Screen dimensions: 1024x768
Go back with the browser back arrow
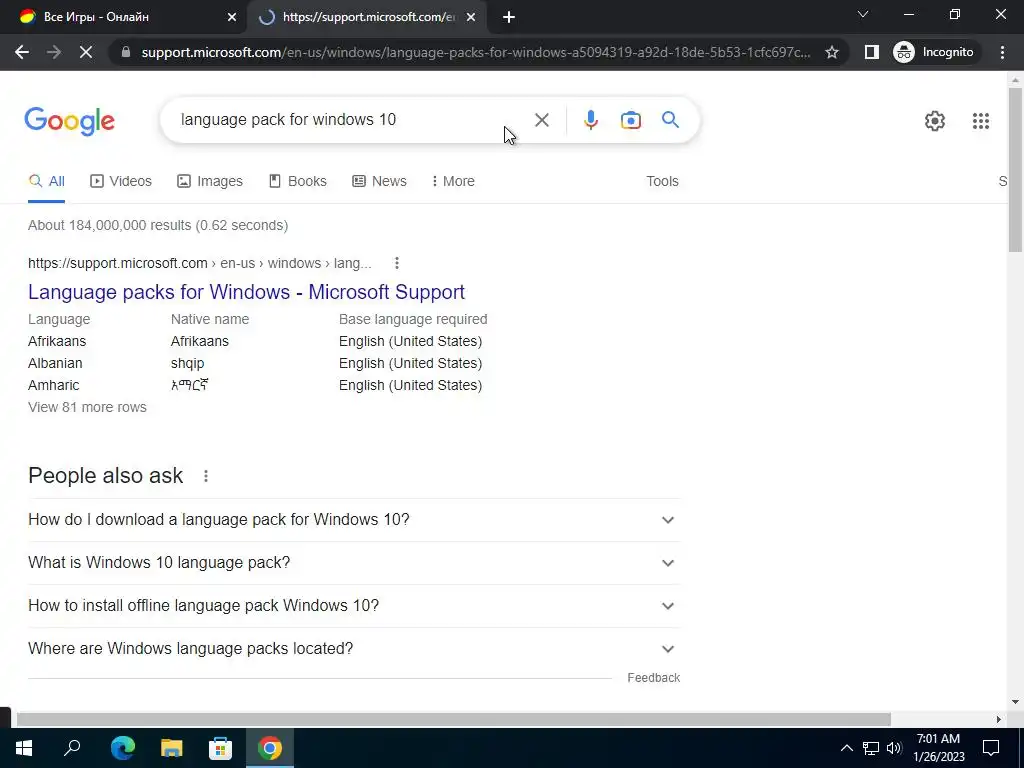click(x=22, y=52)
